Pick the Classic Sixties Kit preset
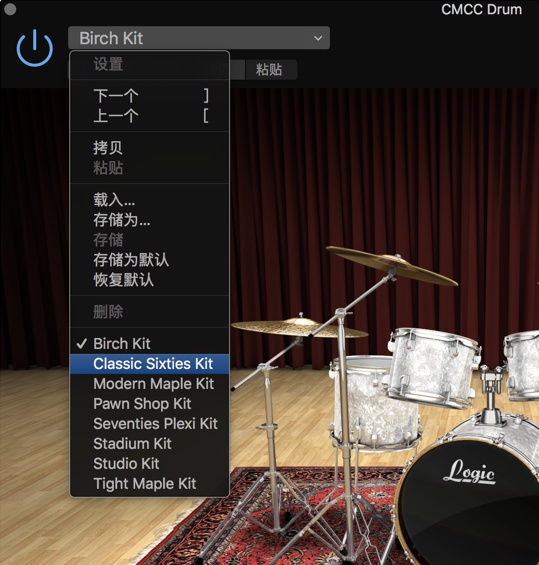 click(150, 364)
